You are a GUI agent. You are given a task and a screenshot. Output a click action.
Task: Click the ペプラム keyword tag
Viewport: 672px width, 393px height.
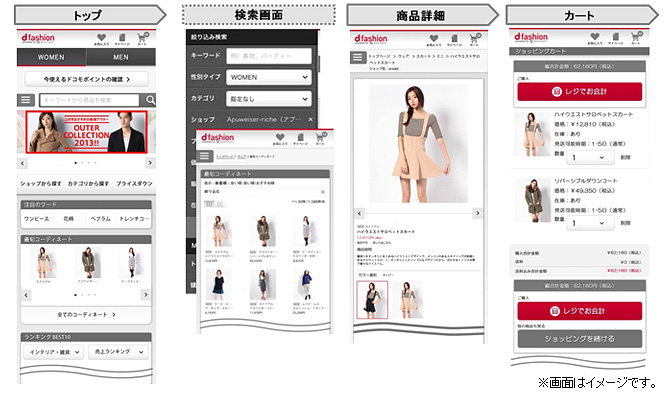100,219
